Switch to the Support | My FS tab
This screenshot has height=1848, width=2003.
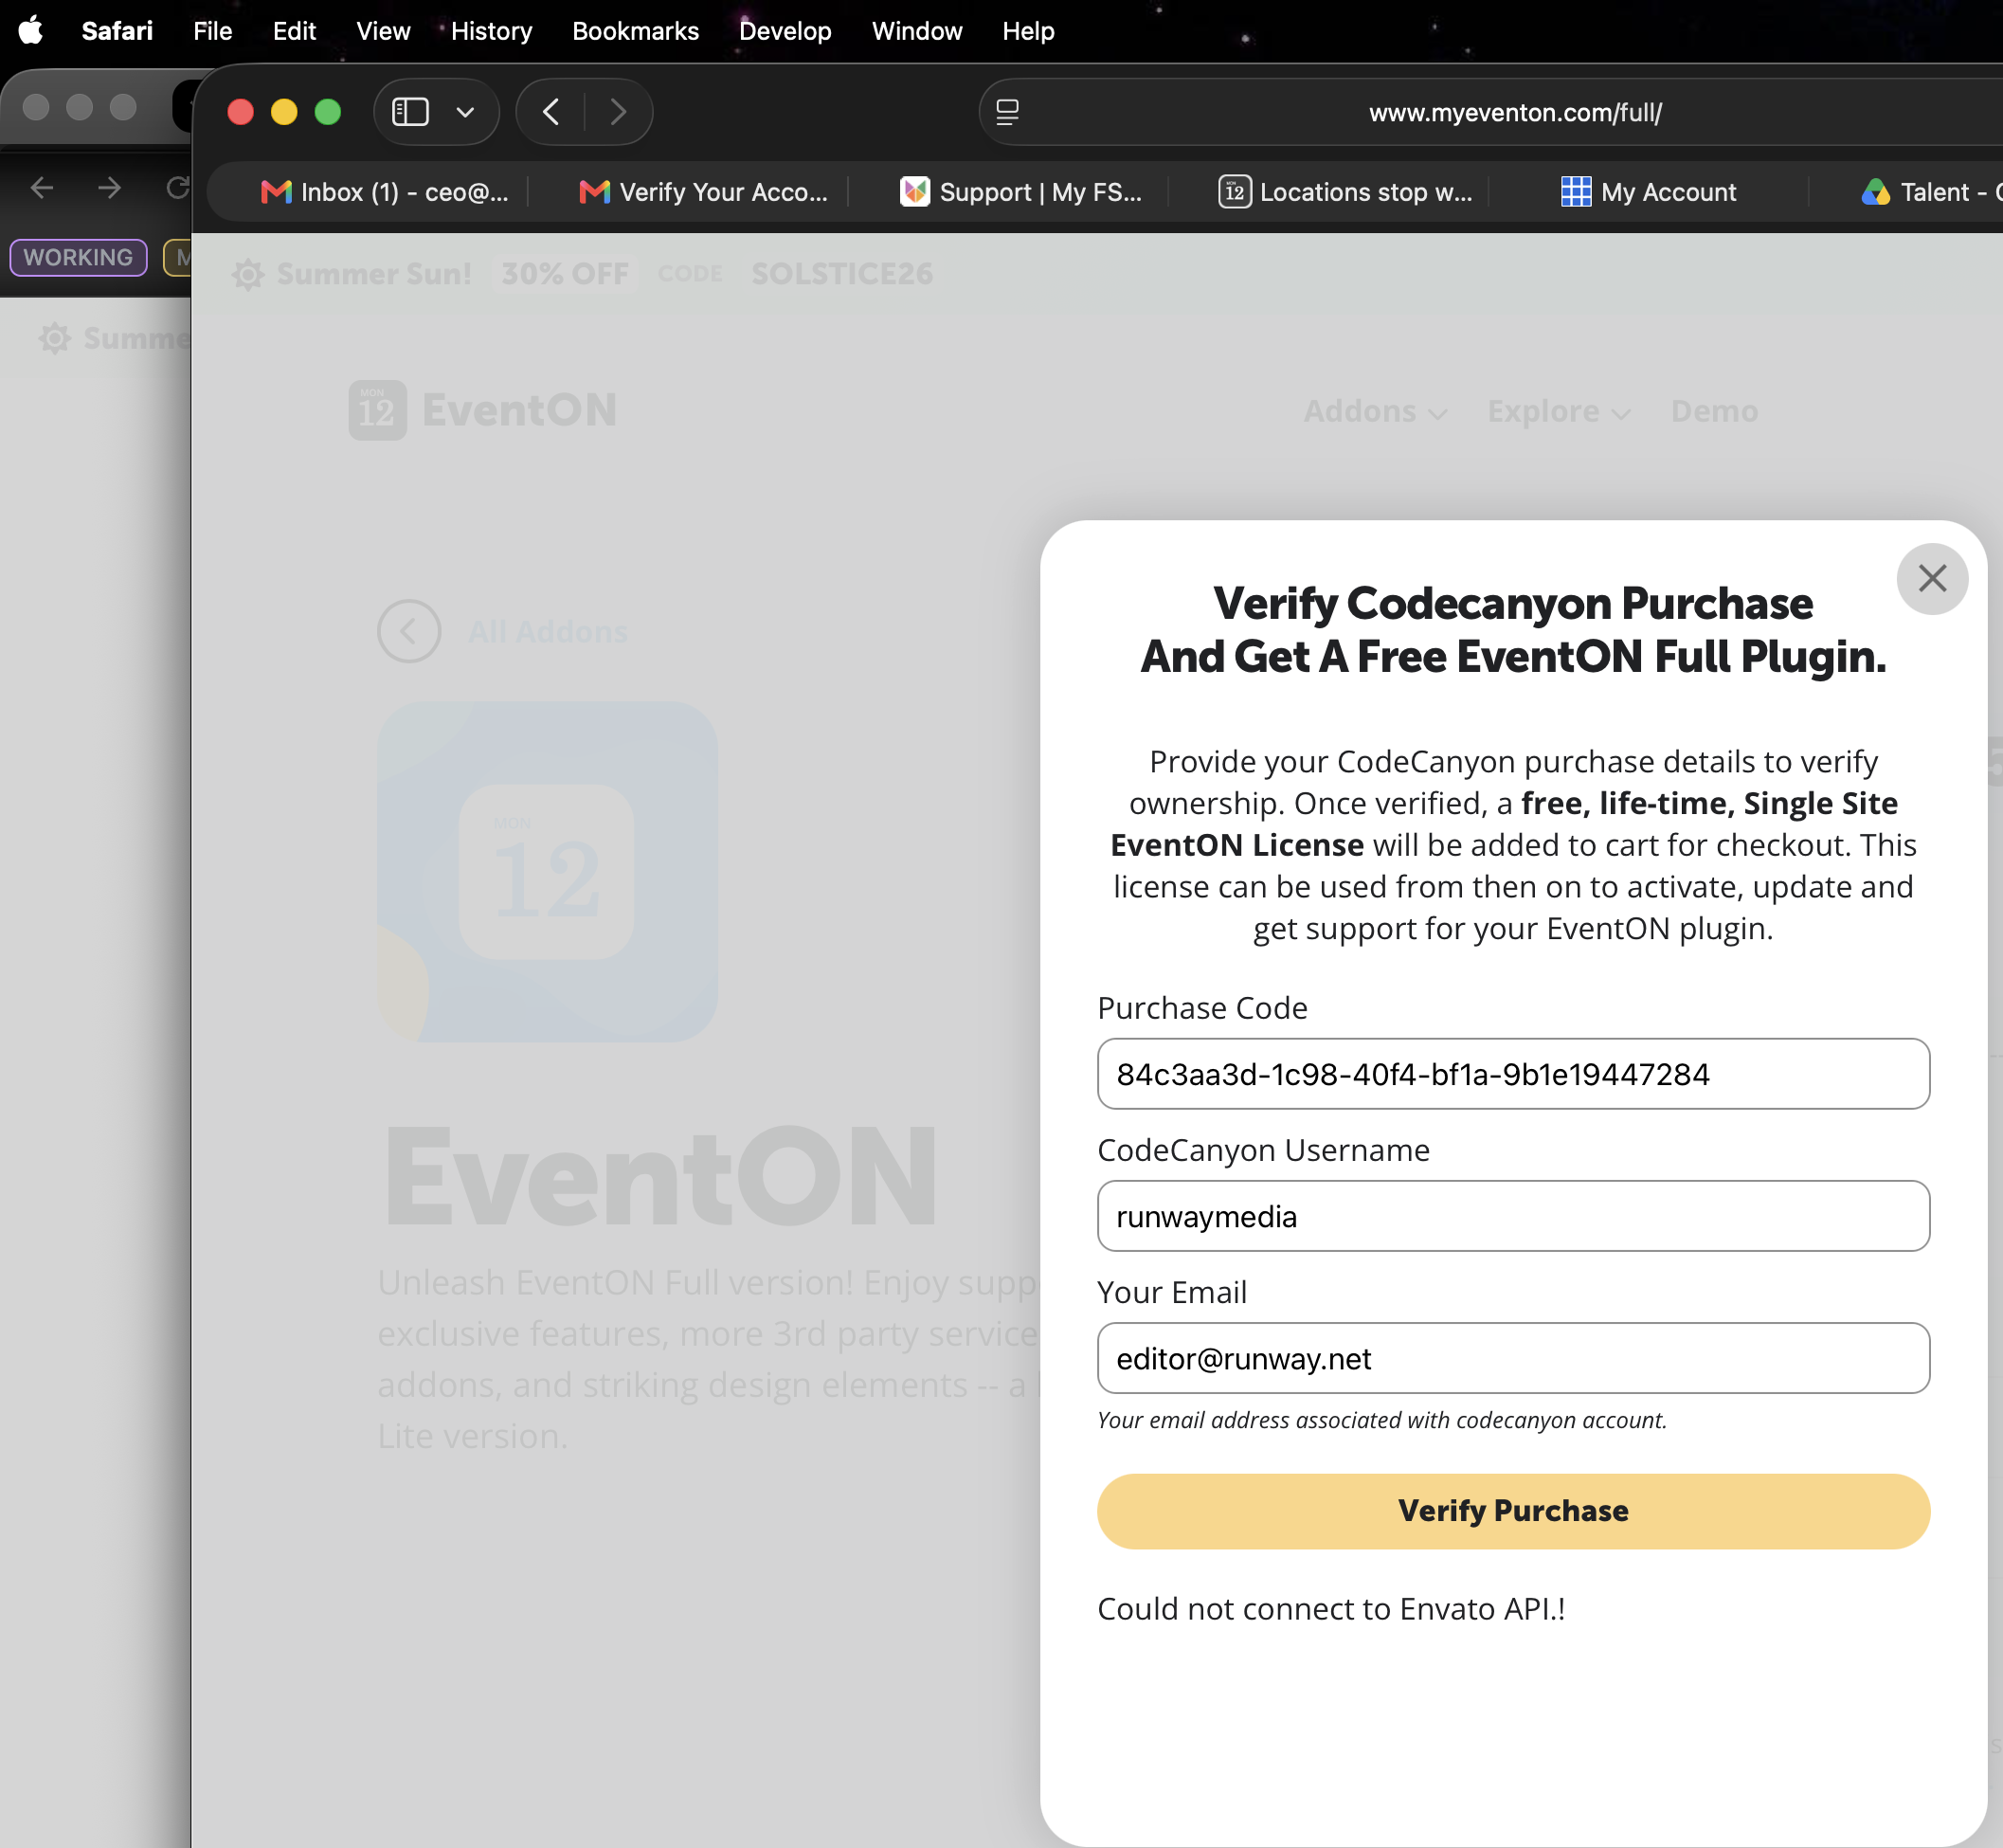(1021, 192)
